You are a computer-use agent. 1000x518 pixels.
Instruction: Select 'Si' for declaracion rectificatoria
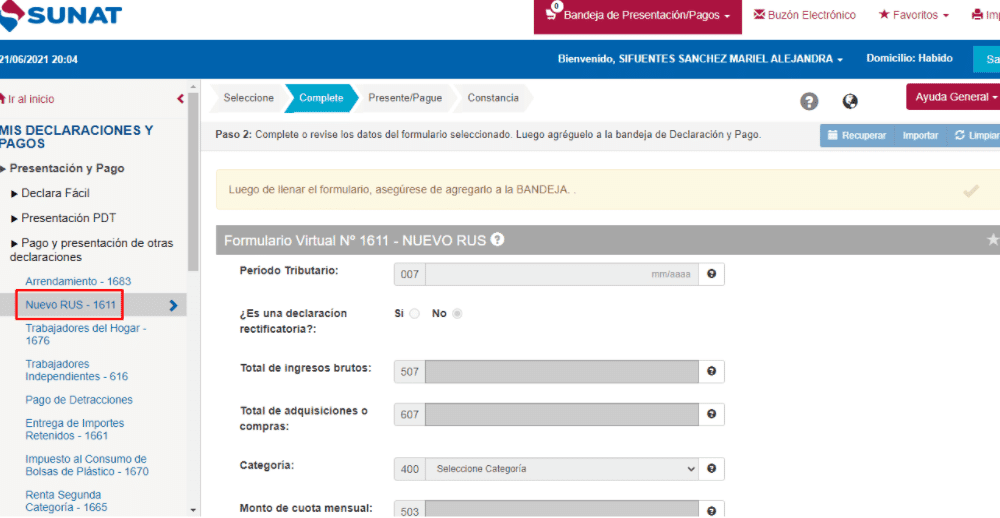(x=414, y=314)
